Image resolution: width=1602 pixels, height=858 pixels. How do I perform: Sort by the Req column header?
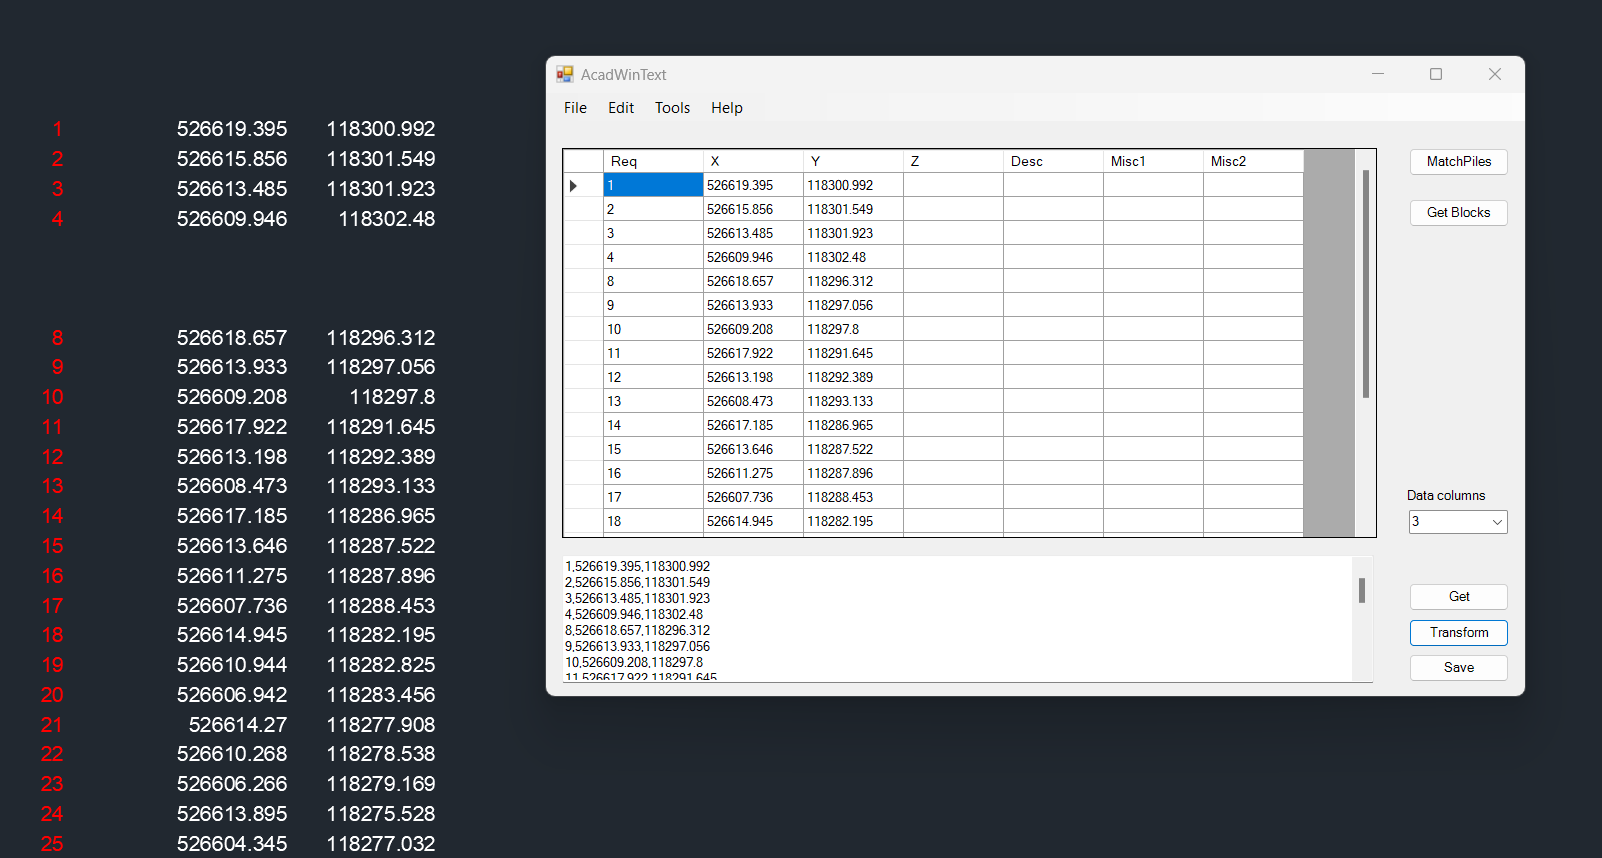[x=653, y=161]
